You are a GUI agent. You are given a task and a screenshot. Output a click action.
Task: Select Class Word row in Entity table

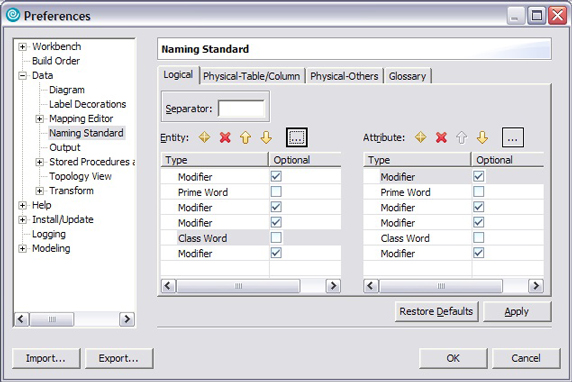[251, 238]
